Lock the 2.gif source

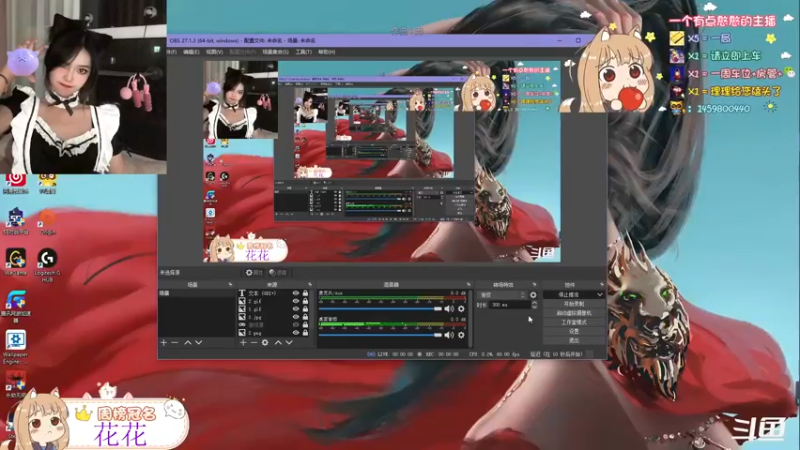(305, 301)
